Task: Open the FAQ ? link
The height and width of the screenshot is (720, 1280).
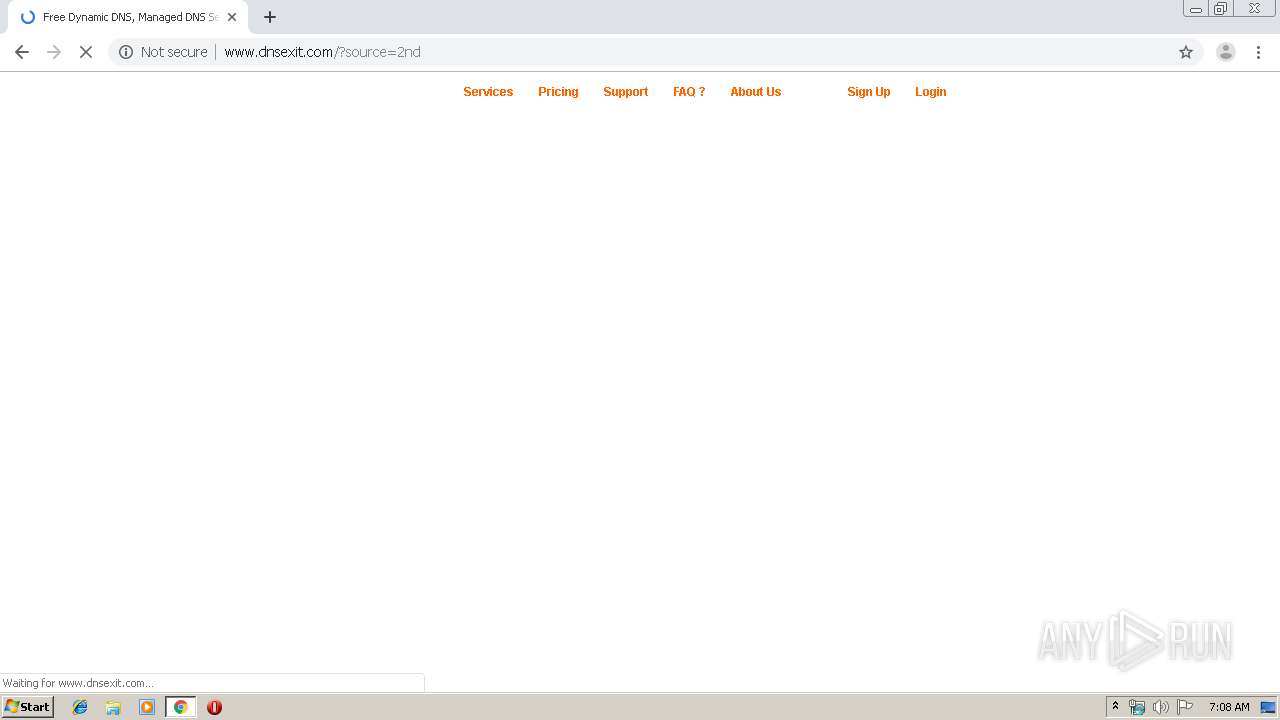Action: point(689,91)
